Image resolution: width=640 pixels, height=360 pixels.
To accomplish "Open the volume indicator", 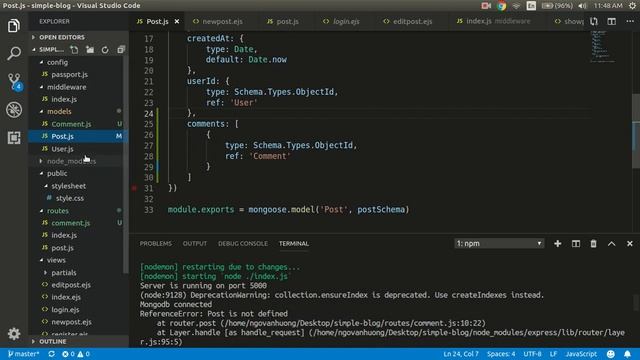I will click(582, 6).
